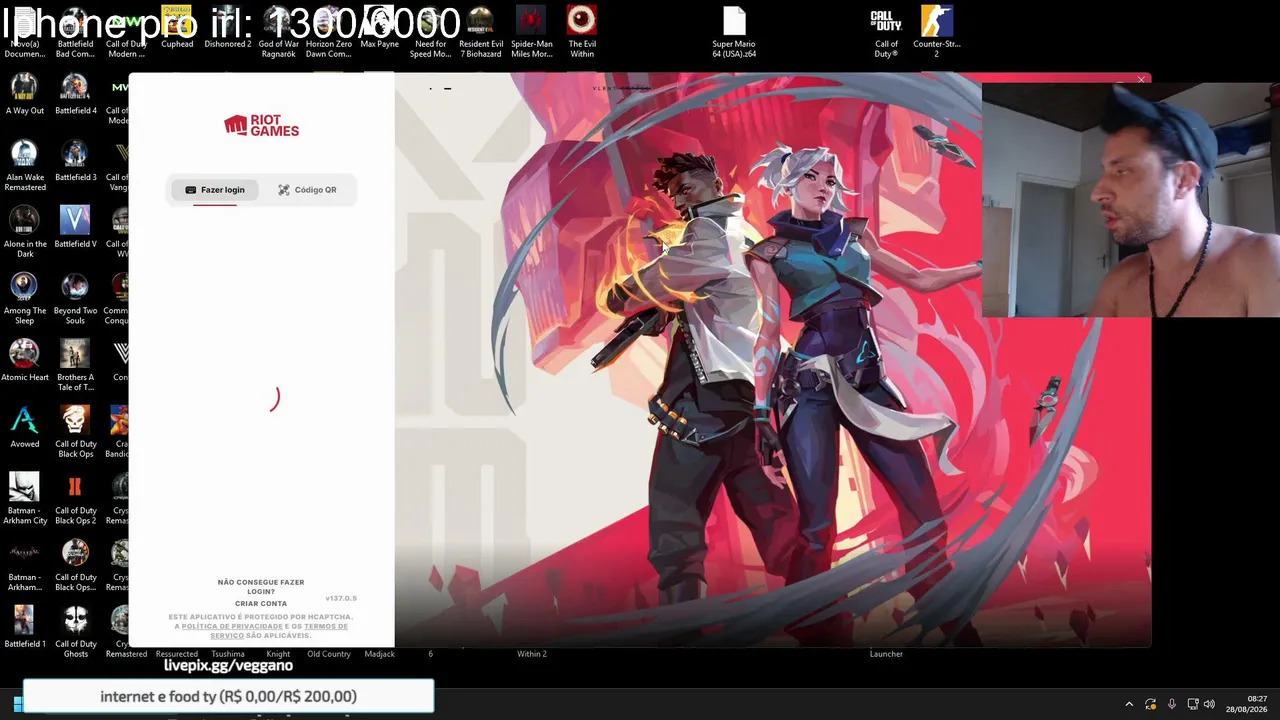
Task: Open Spider-Man Miles Morales desktop icon
Action: (x=531, y=32)
